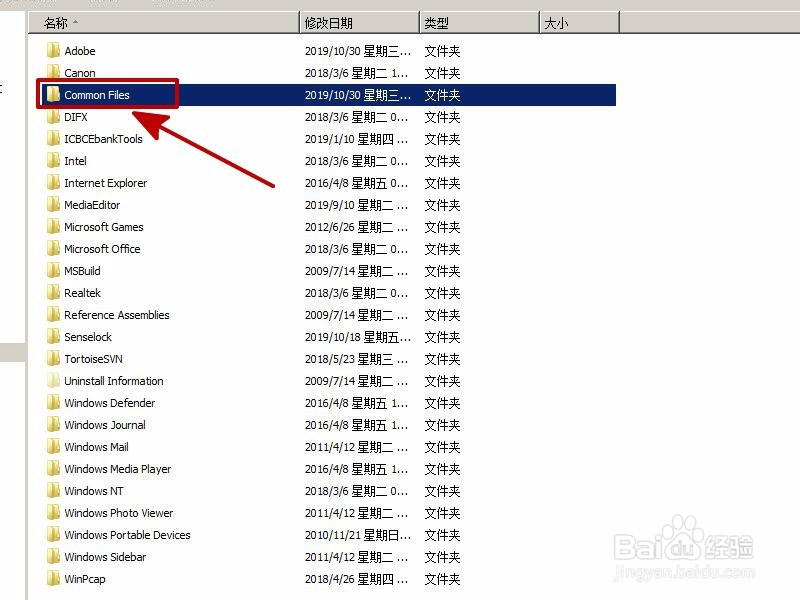
Task: Click the Canon folder icon
Action: coord(55,73)
